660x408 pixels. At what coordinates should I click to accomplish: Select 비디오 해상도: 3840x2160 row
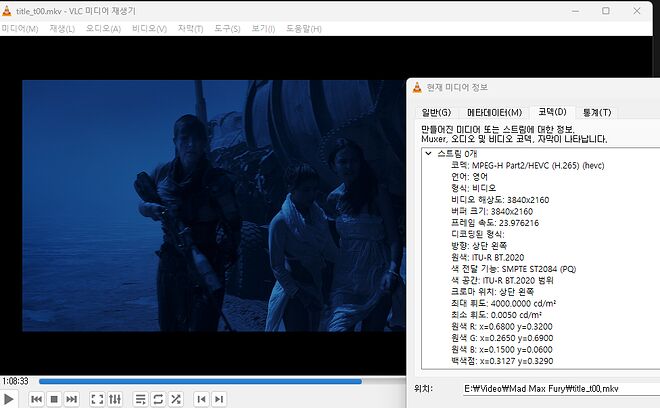click(x=500, y=200)
